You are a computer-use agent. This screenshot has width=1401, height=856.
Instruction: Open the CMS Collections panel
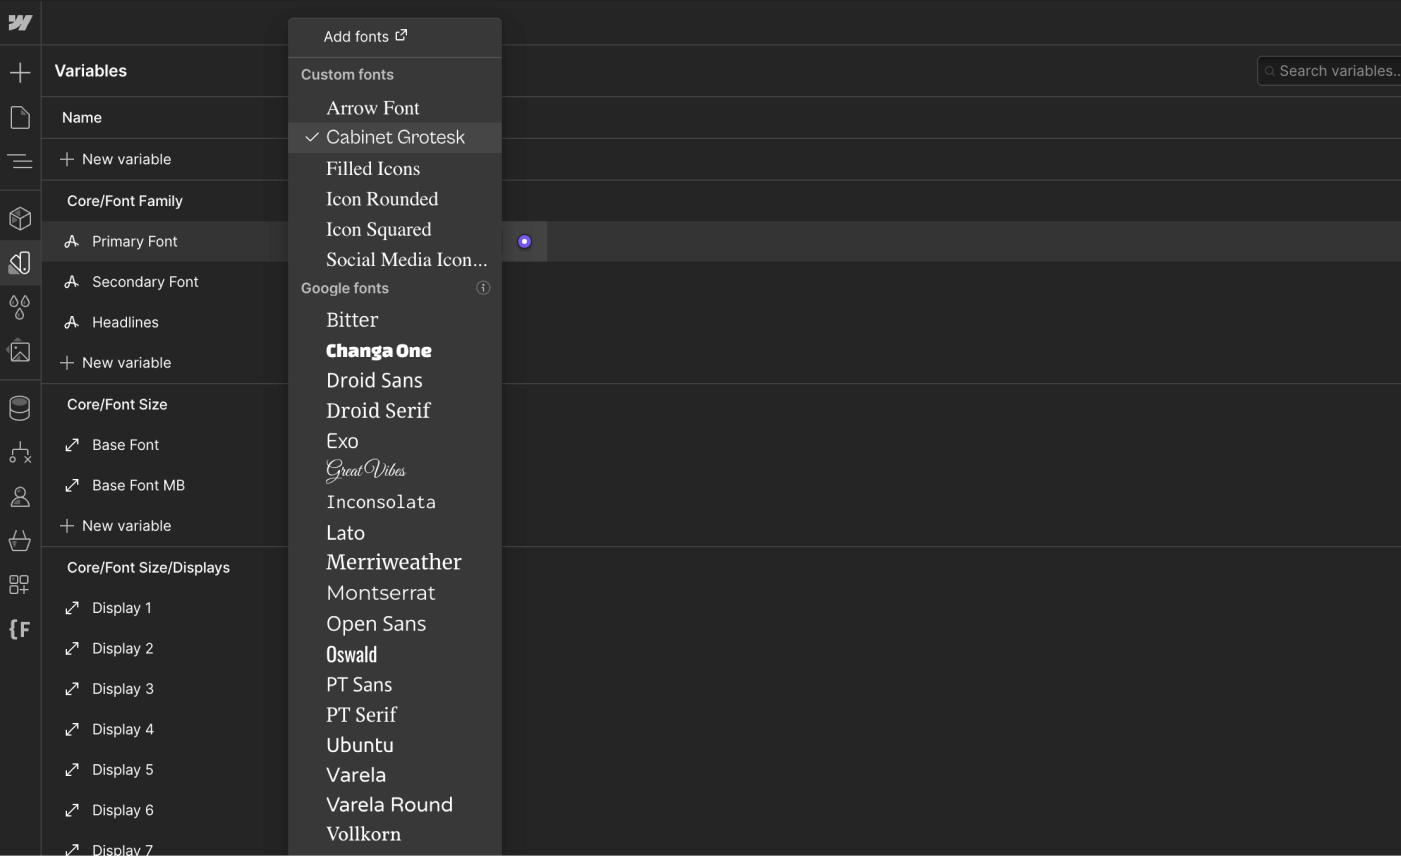point(20,405)
